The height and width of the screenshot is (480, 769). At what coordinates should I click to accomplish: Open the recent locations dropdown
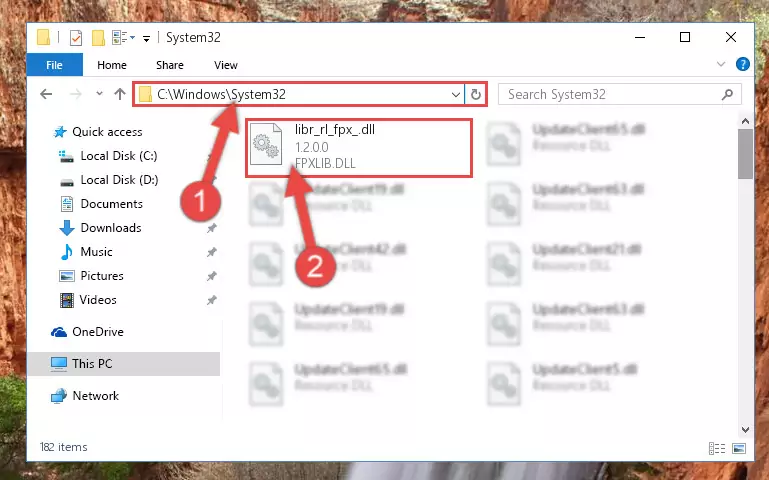tap(100, 93)
